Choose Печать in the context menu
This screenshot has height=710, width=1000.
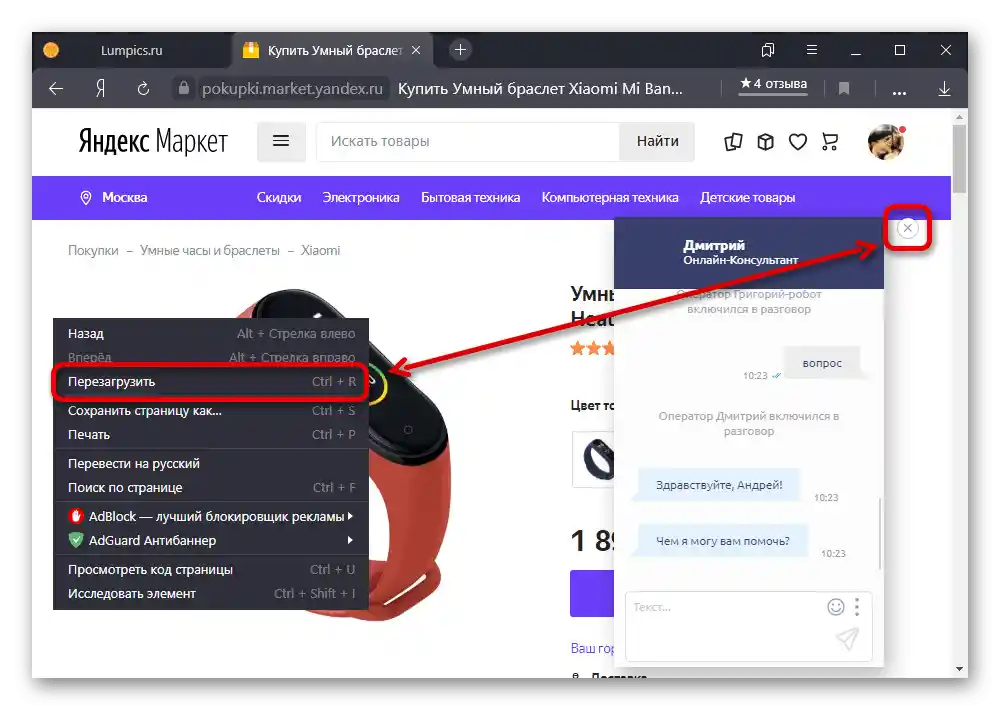pyautogui.click(x=211, y=434)
